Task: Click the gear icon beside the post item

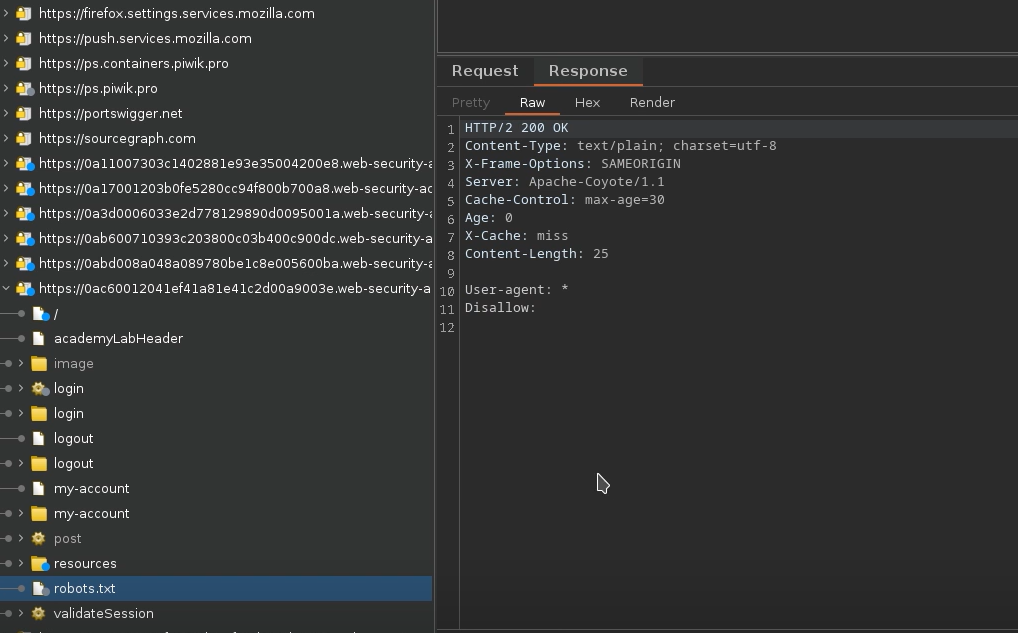Action: click(39, 538)
